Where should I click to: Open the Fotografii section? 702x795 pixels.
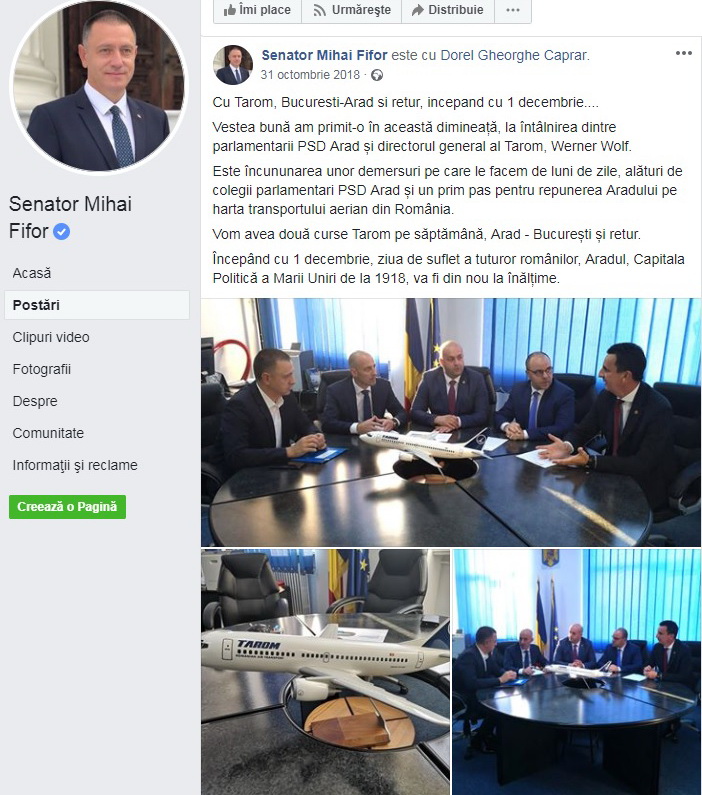click(x=42, y=369)
